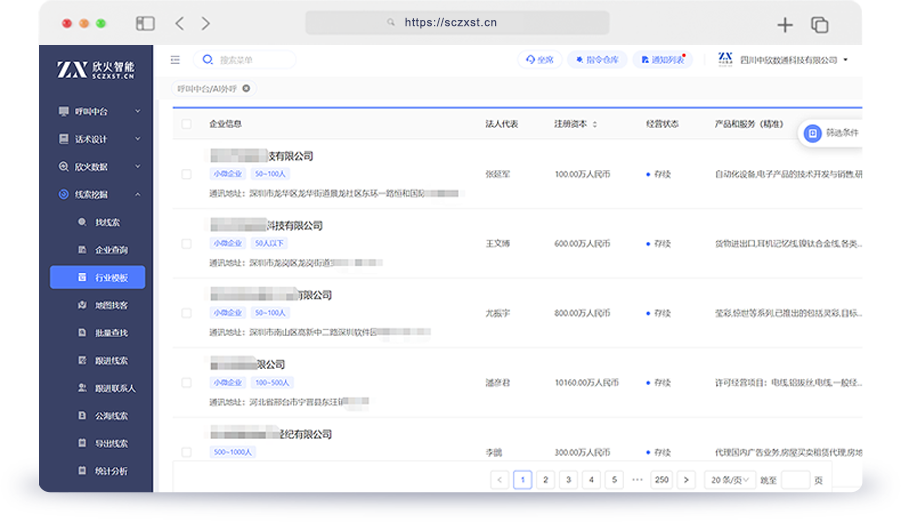Click the 产品和服务(精准) column header
Screen dimensions: 901x522
749,124
